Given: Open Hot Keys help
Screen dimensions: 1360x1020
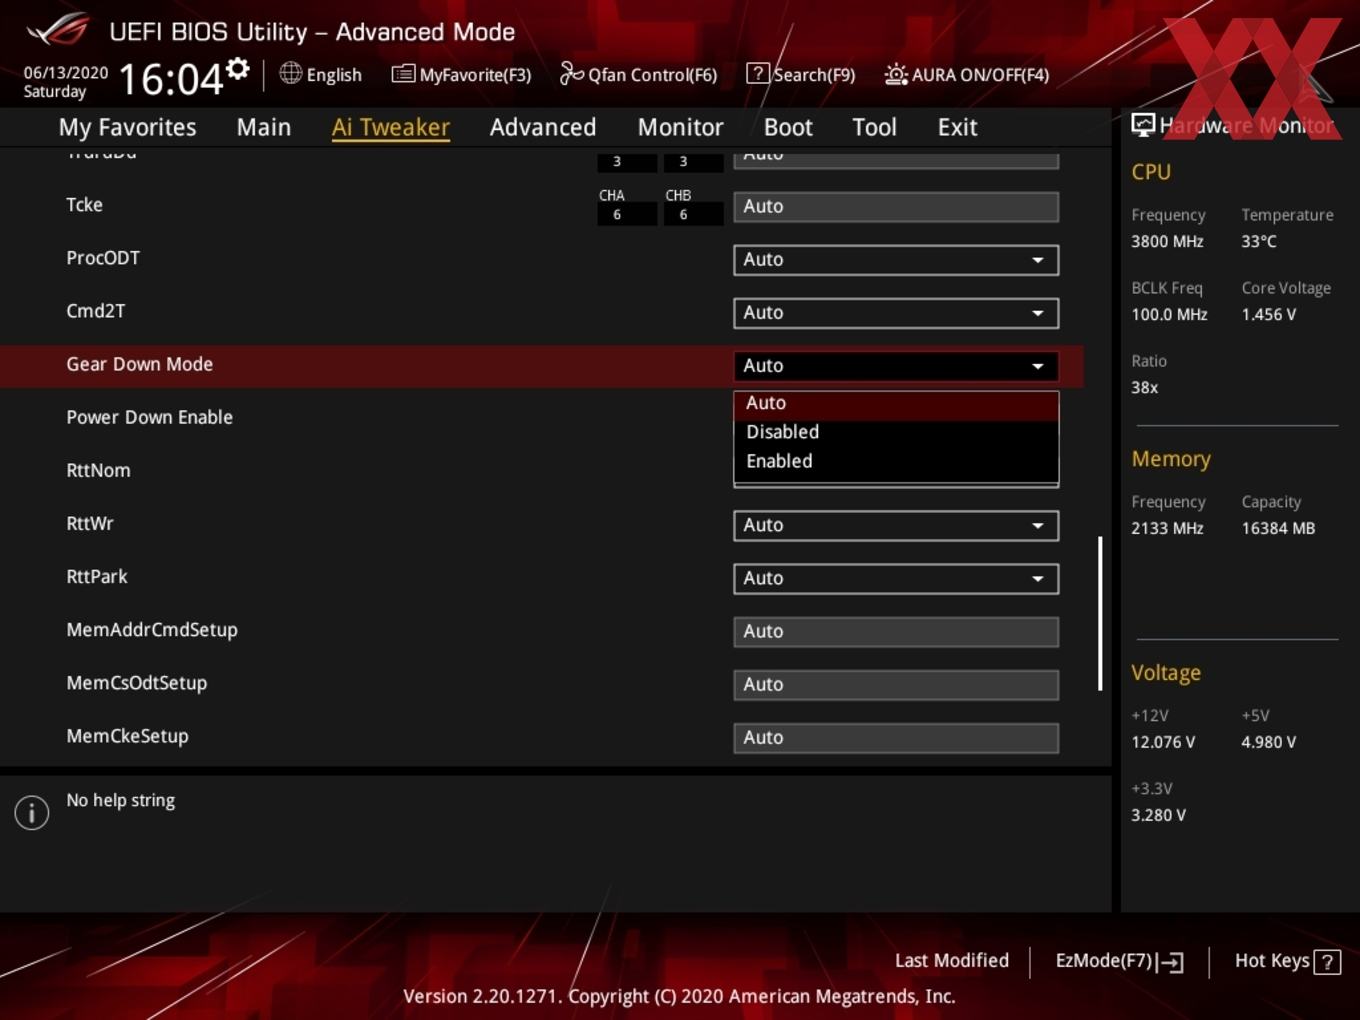Looking at the screenshot, I should pos(1287,961).
